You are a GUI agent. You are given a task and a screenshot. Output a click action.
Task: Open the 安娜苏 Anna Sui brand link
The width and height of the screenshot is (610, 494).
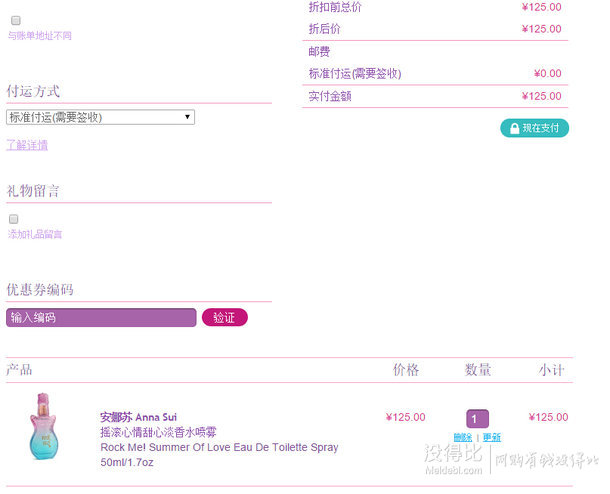138,417
